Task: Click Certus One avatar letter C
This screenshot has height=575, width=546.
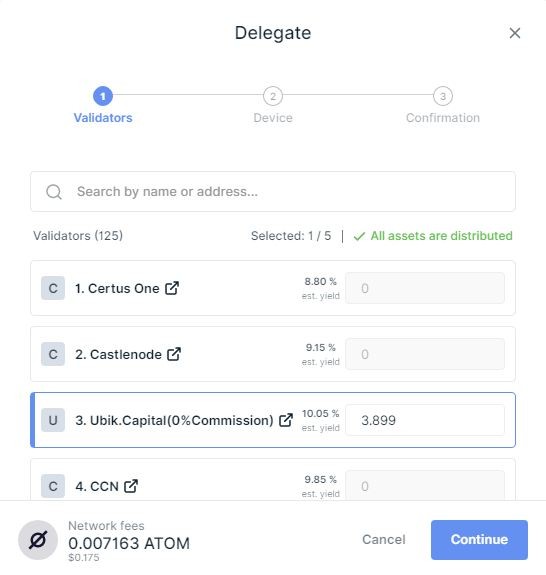Action: 53,288
